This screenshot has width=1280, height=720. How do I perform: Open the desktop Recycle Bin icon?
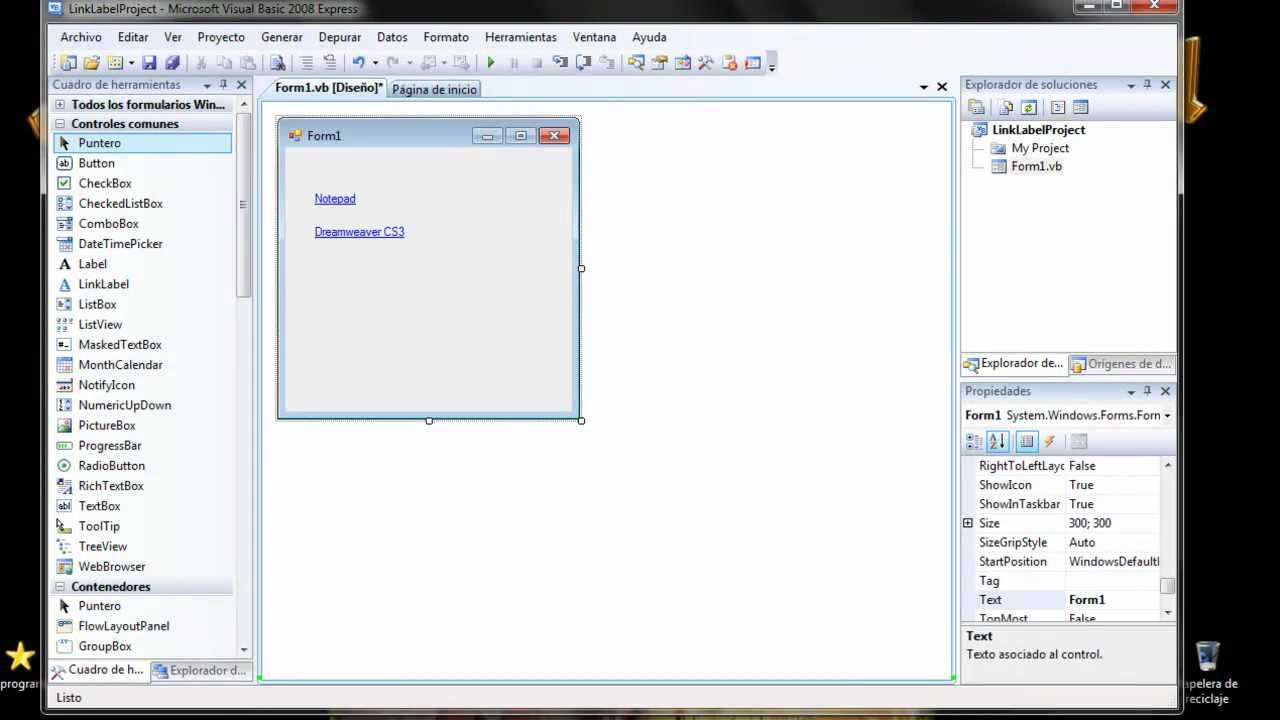pos(1208,657)
